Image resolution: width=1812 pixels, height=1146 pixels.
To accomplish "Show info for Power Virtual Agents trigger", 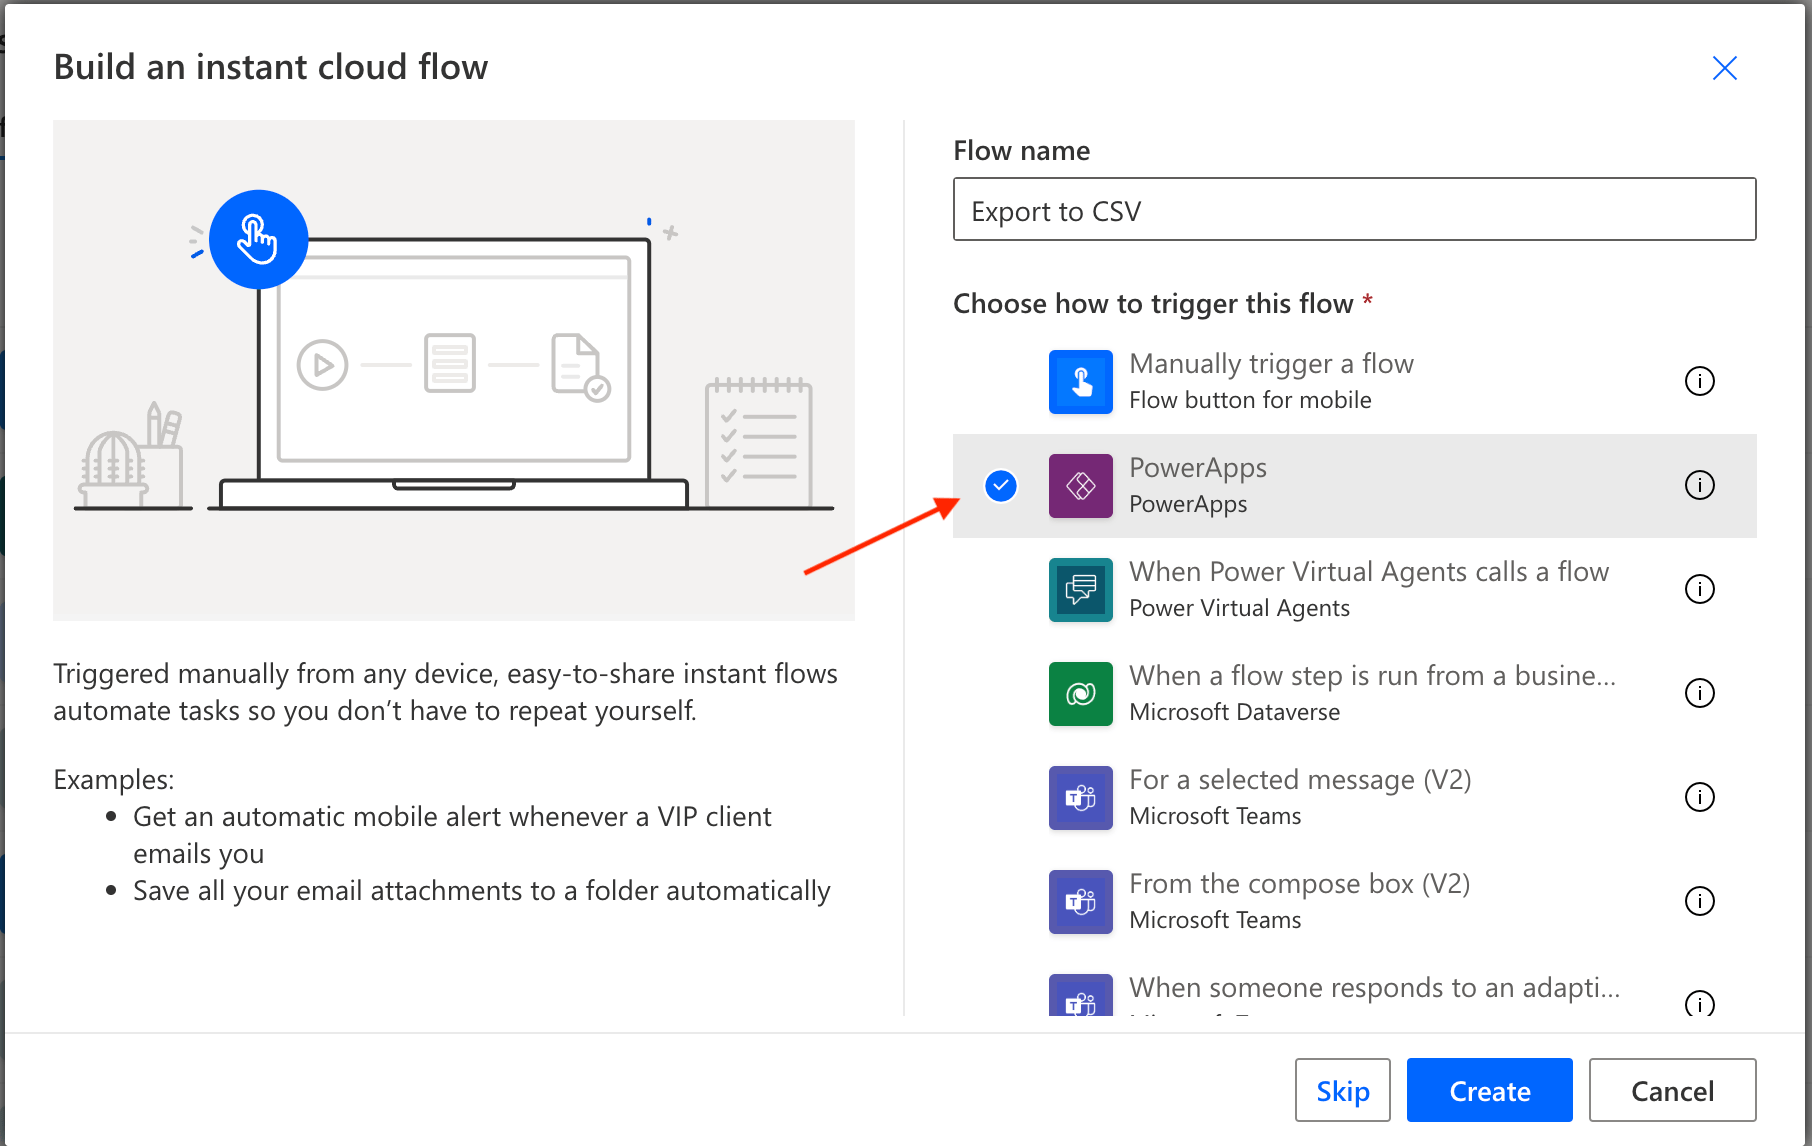I will 1699,589.
